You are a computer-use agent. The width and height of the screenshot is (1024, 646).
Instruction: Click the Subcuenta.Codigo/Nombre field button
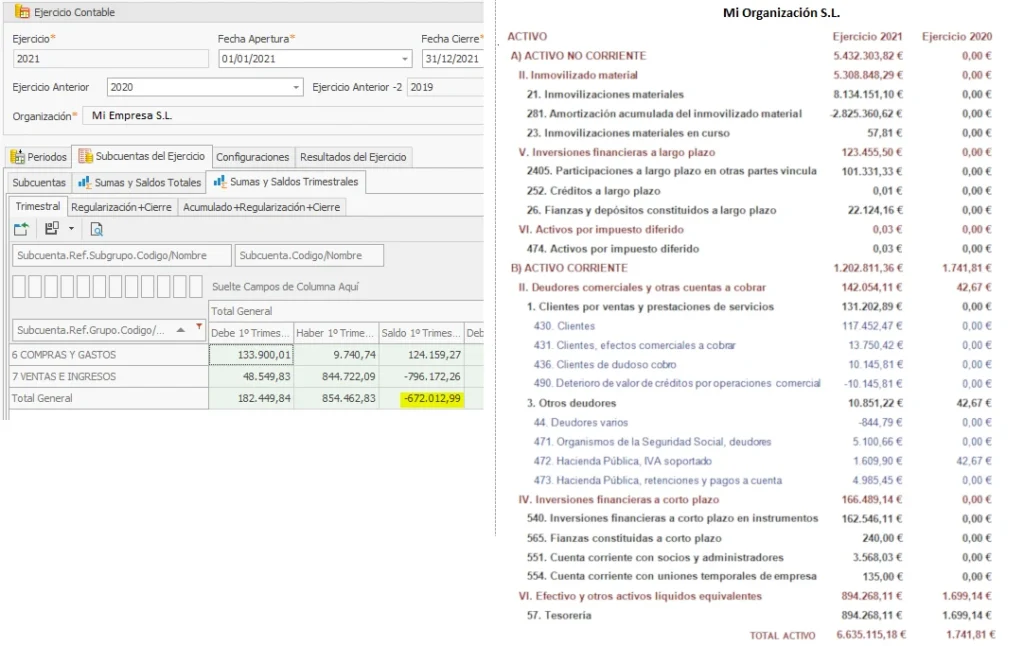click(x=309, y=255)
